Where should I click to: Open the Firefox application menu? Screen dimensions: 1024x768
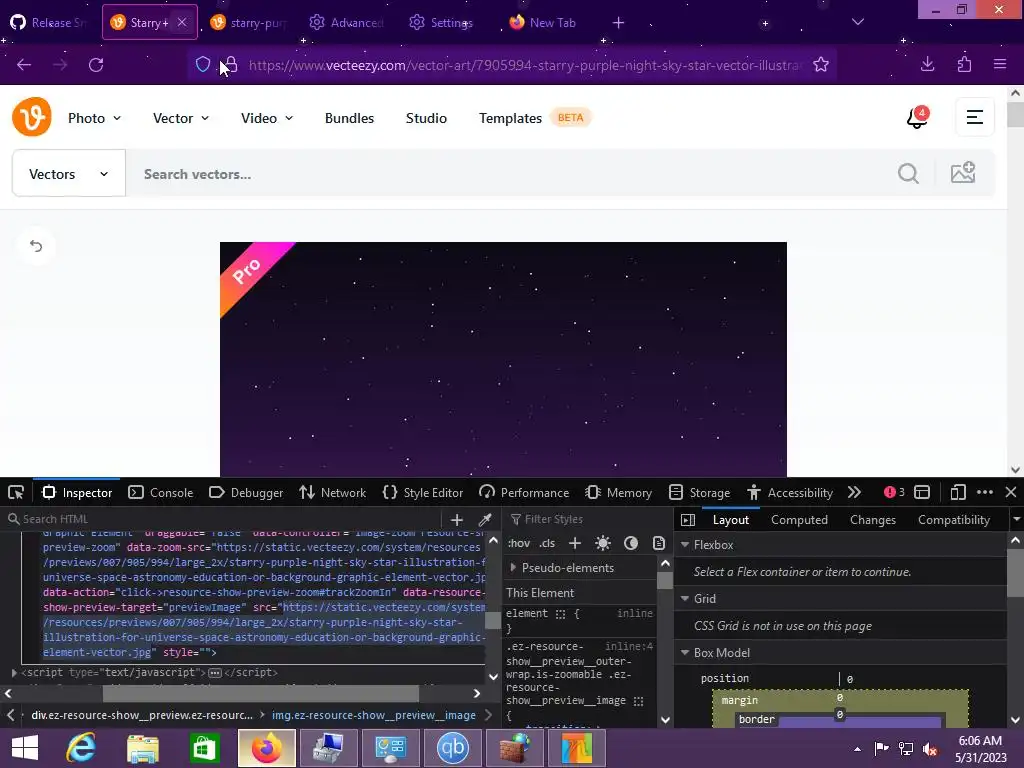point(1000,64)
